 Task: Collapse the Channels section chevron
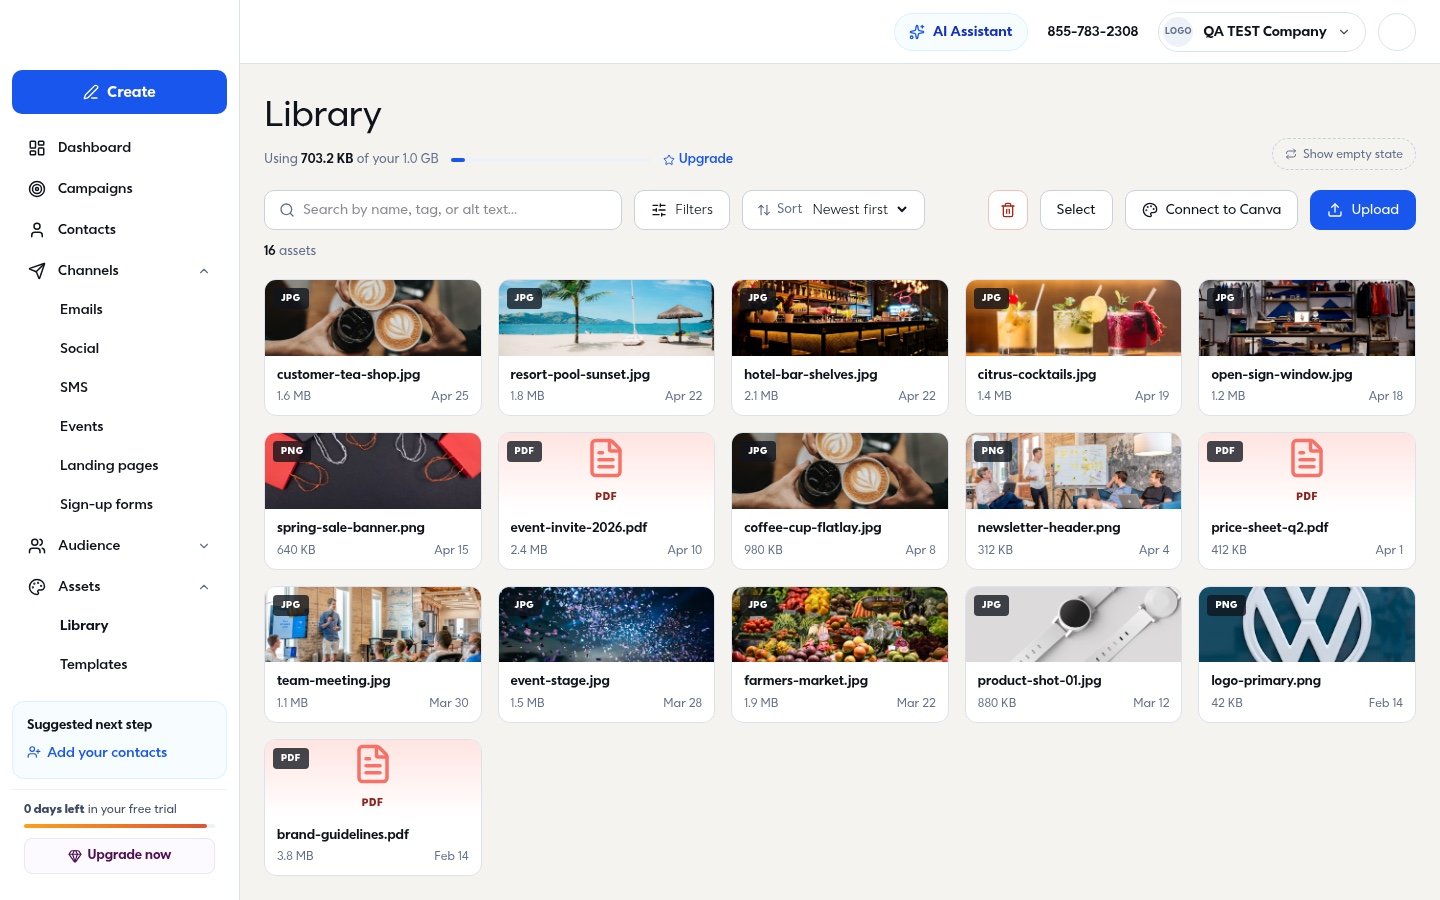[204, 271]
